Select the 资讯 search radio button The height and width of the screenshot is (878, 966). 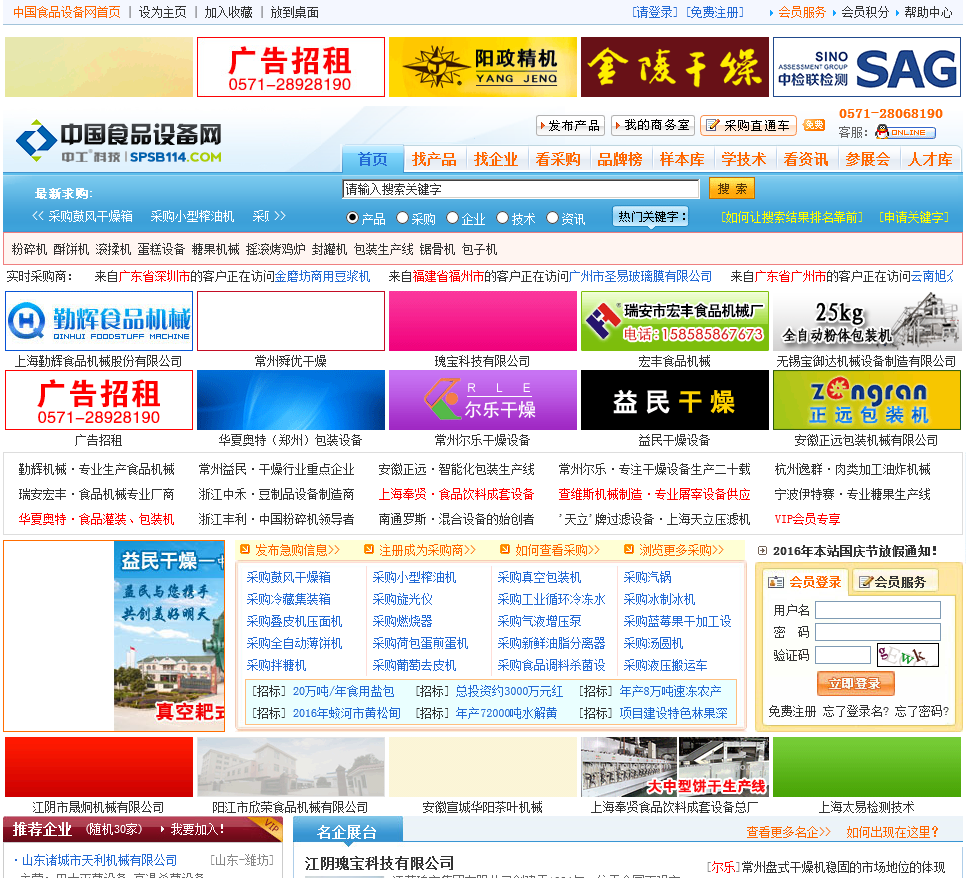coord(552,217)
